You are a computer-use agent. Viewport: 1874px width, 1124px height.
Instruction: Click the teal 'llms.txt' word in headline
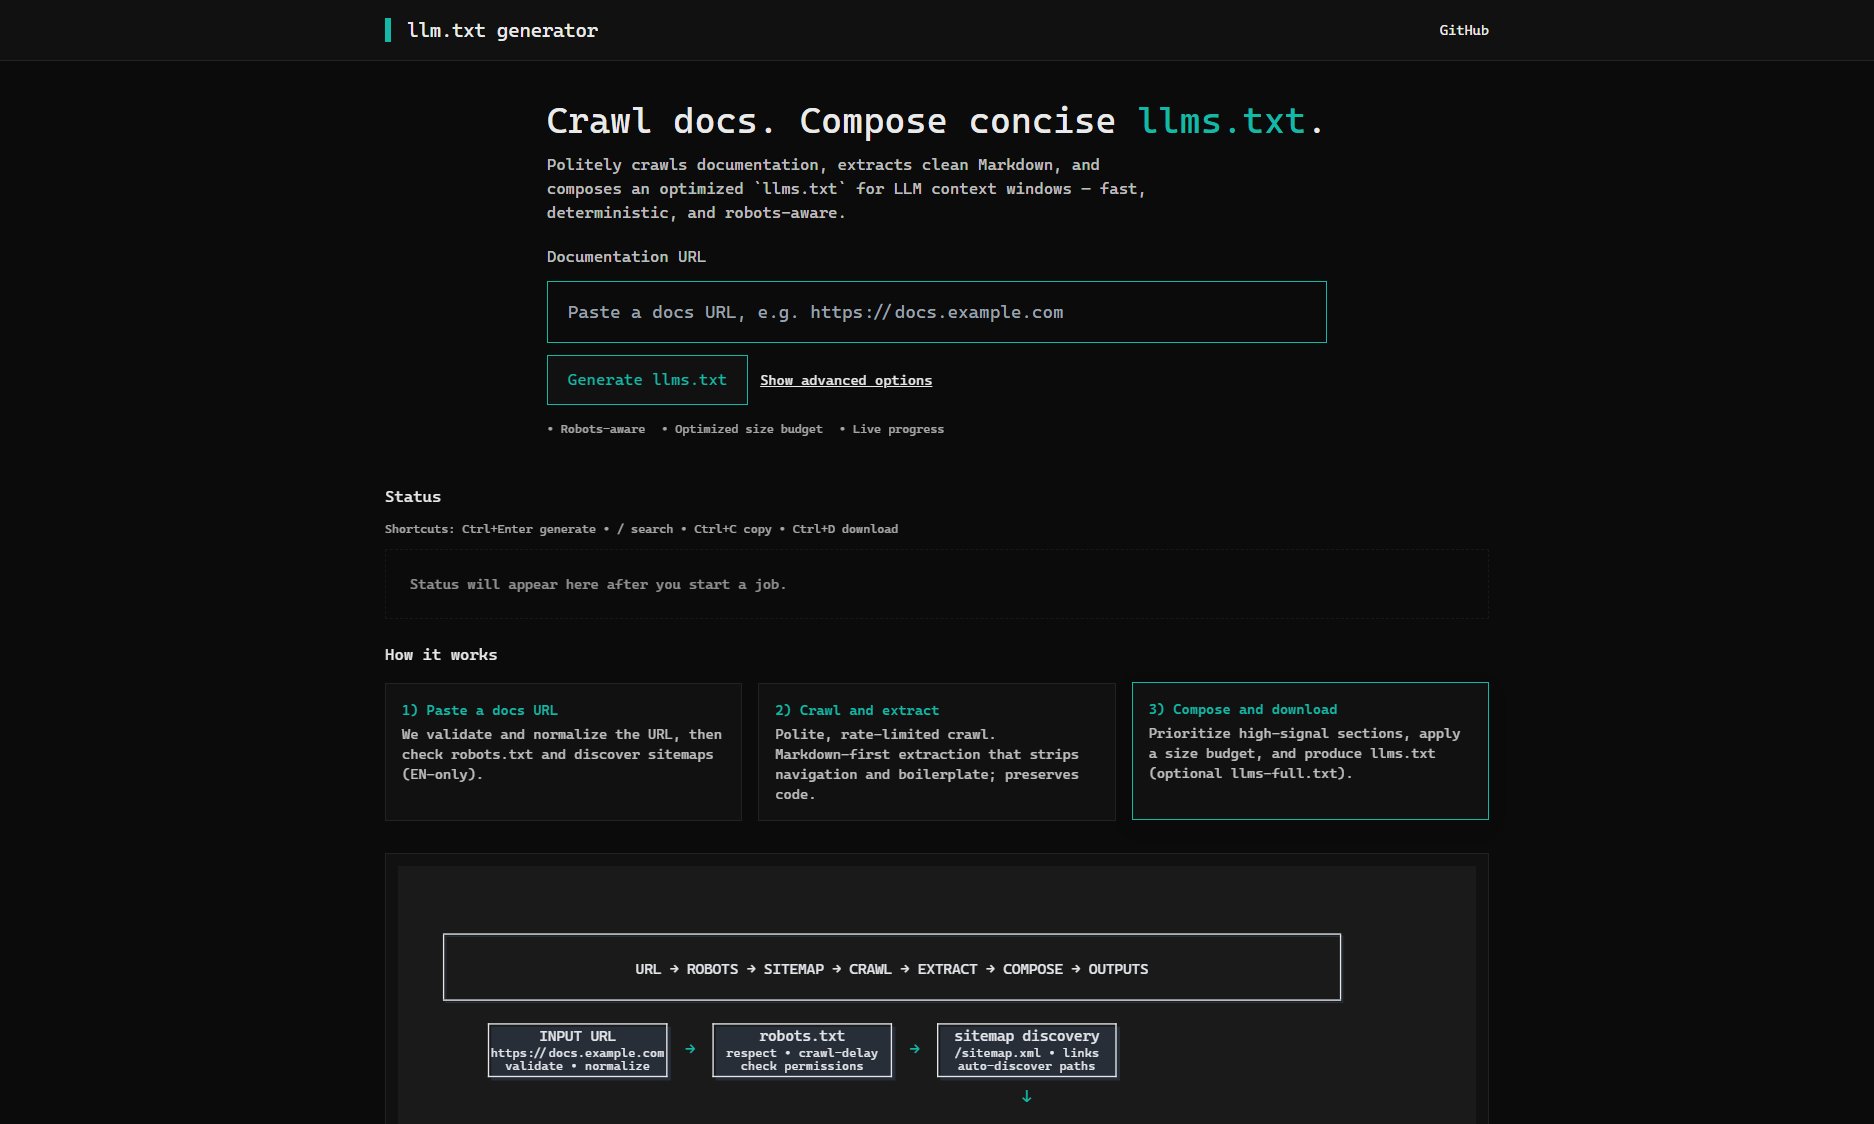coord(1221,121)
